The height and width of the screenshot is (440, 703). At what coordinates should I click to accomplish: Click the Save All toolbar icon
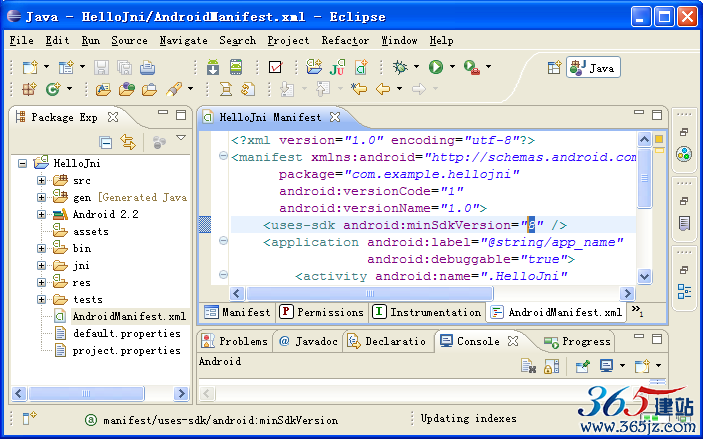124,67
